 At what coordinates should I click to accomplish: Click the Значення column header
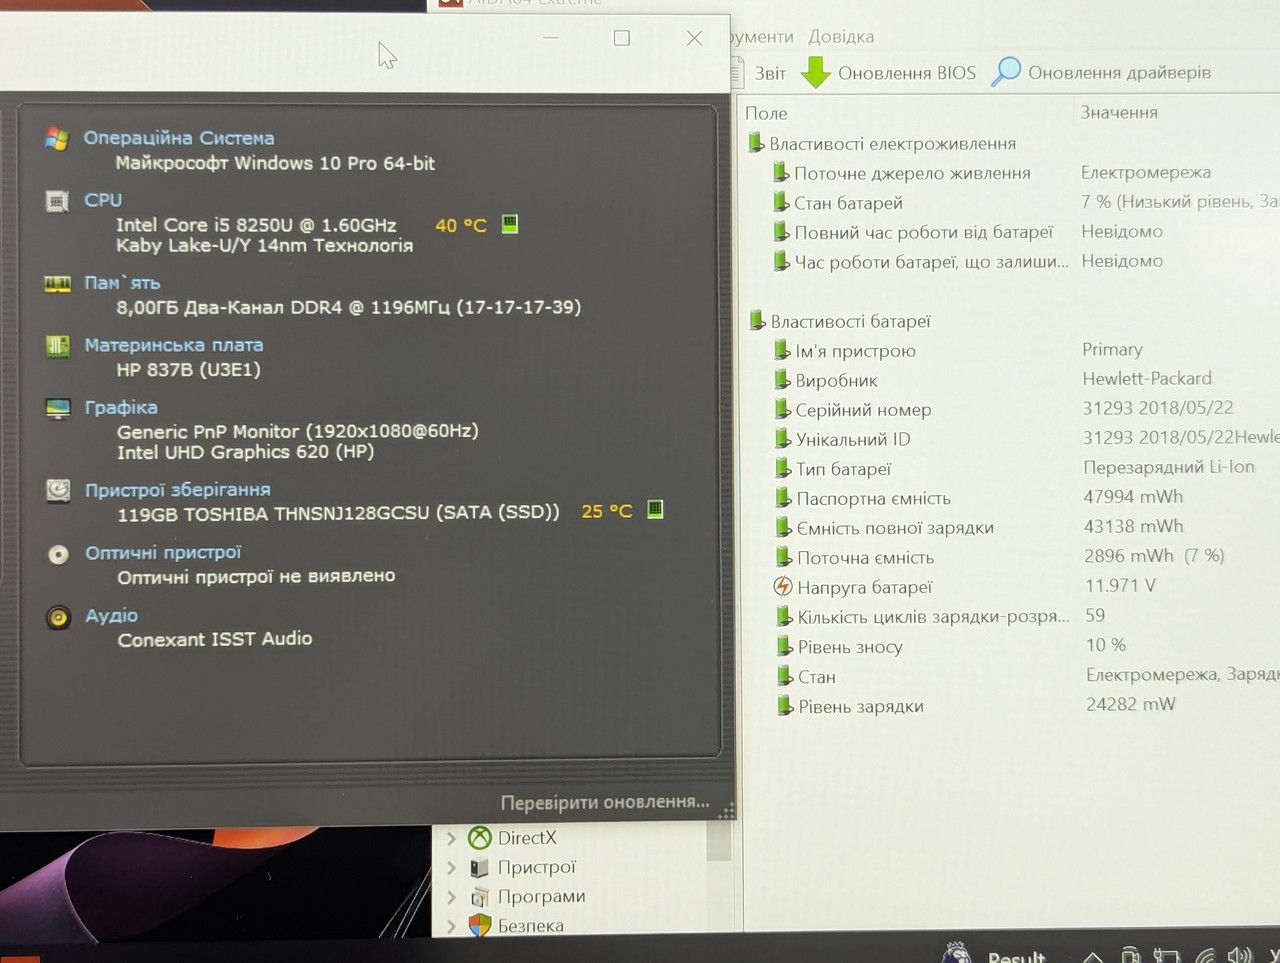pyautogui.click(x=1119, y=112)
